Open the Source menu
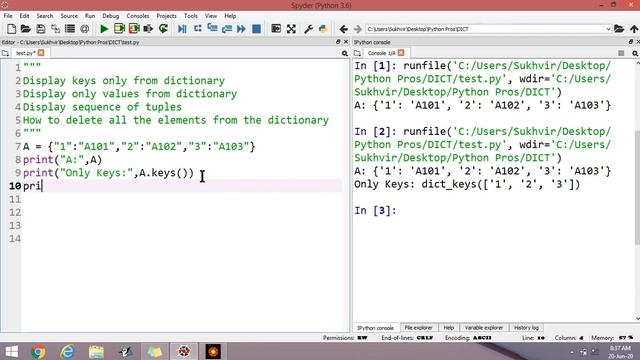The image size is (640, 360). coord(69,16)
